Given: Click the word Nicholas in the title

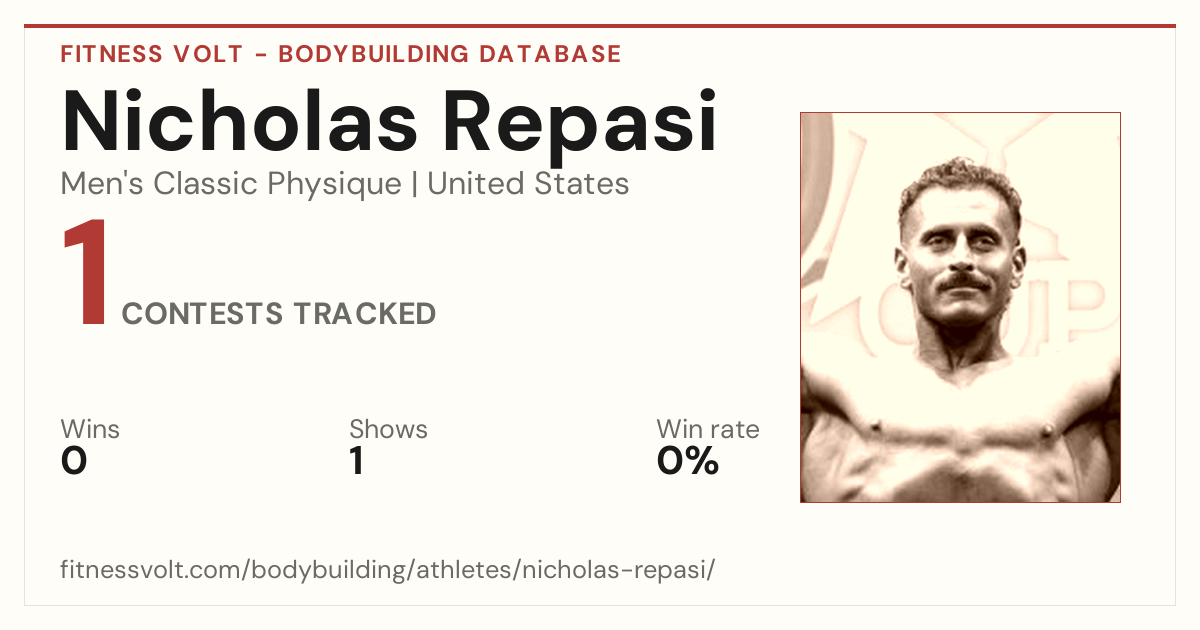Looking at the screenshot, I should 240,121.
